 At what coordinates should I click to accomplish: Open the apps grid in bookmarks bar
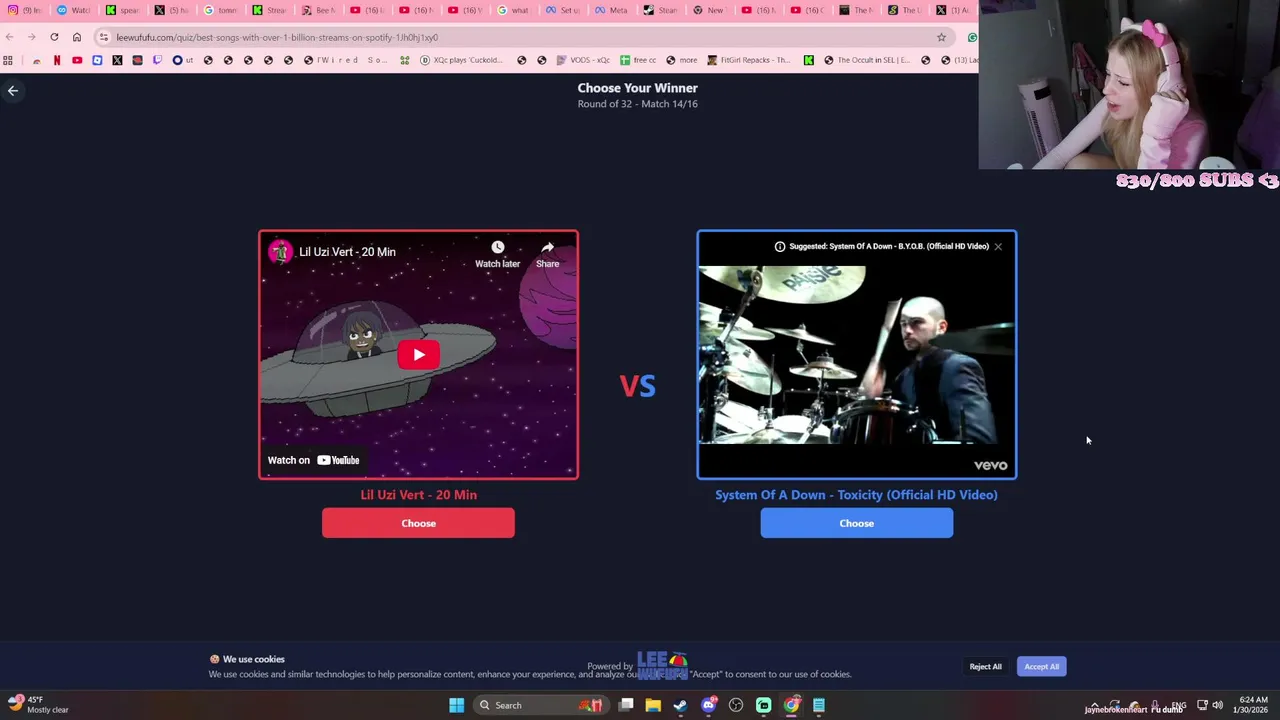[x=8, y=60]
